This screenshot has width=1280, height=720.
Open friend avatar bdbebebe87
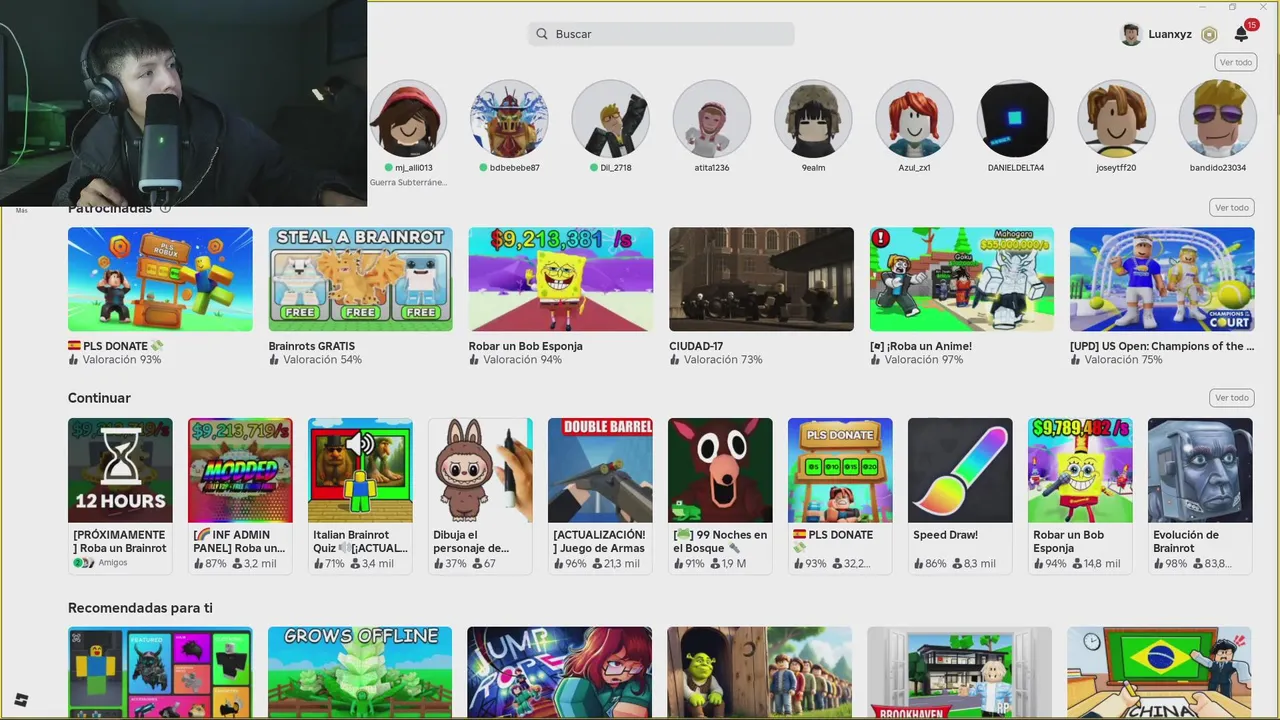pyautogui.click(x=509, y=119)
